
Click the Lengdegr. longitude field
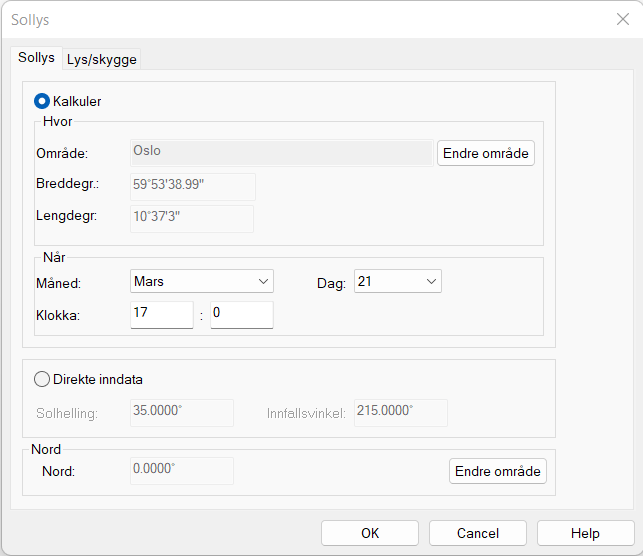(191, 219)
